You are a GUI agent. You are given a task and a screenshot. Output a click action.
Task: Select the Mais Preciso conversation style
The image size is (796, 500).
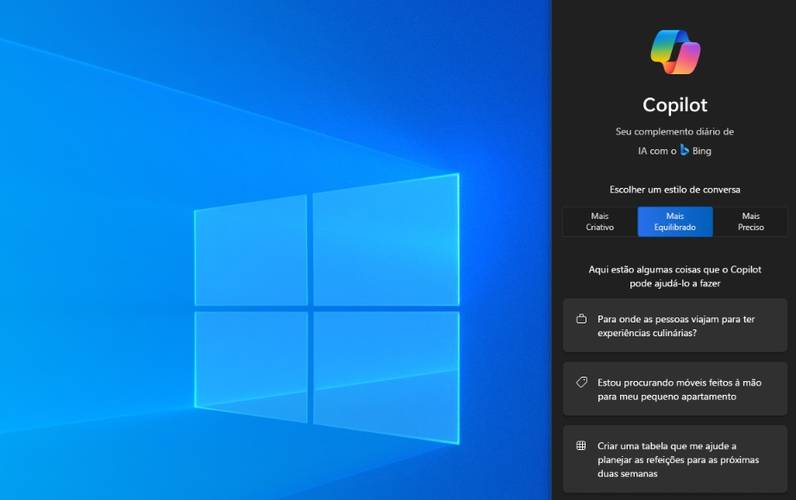pos(750,222)
